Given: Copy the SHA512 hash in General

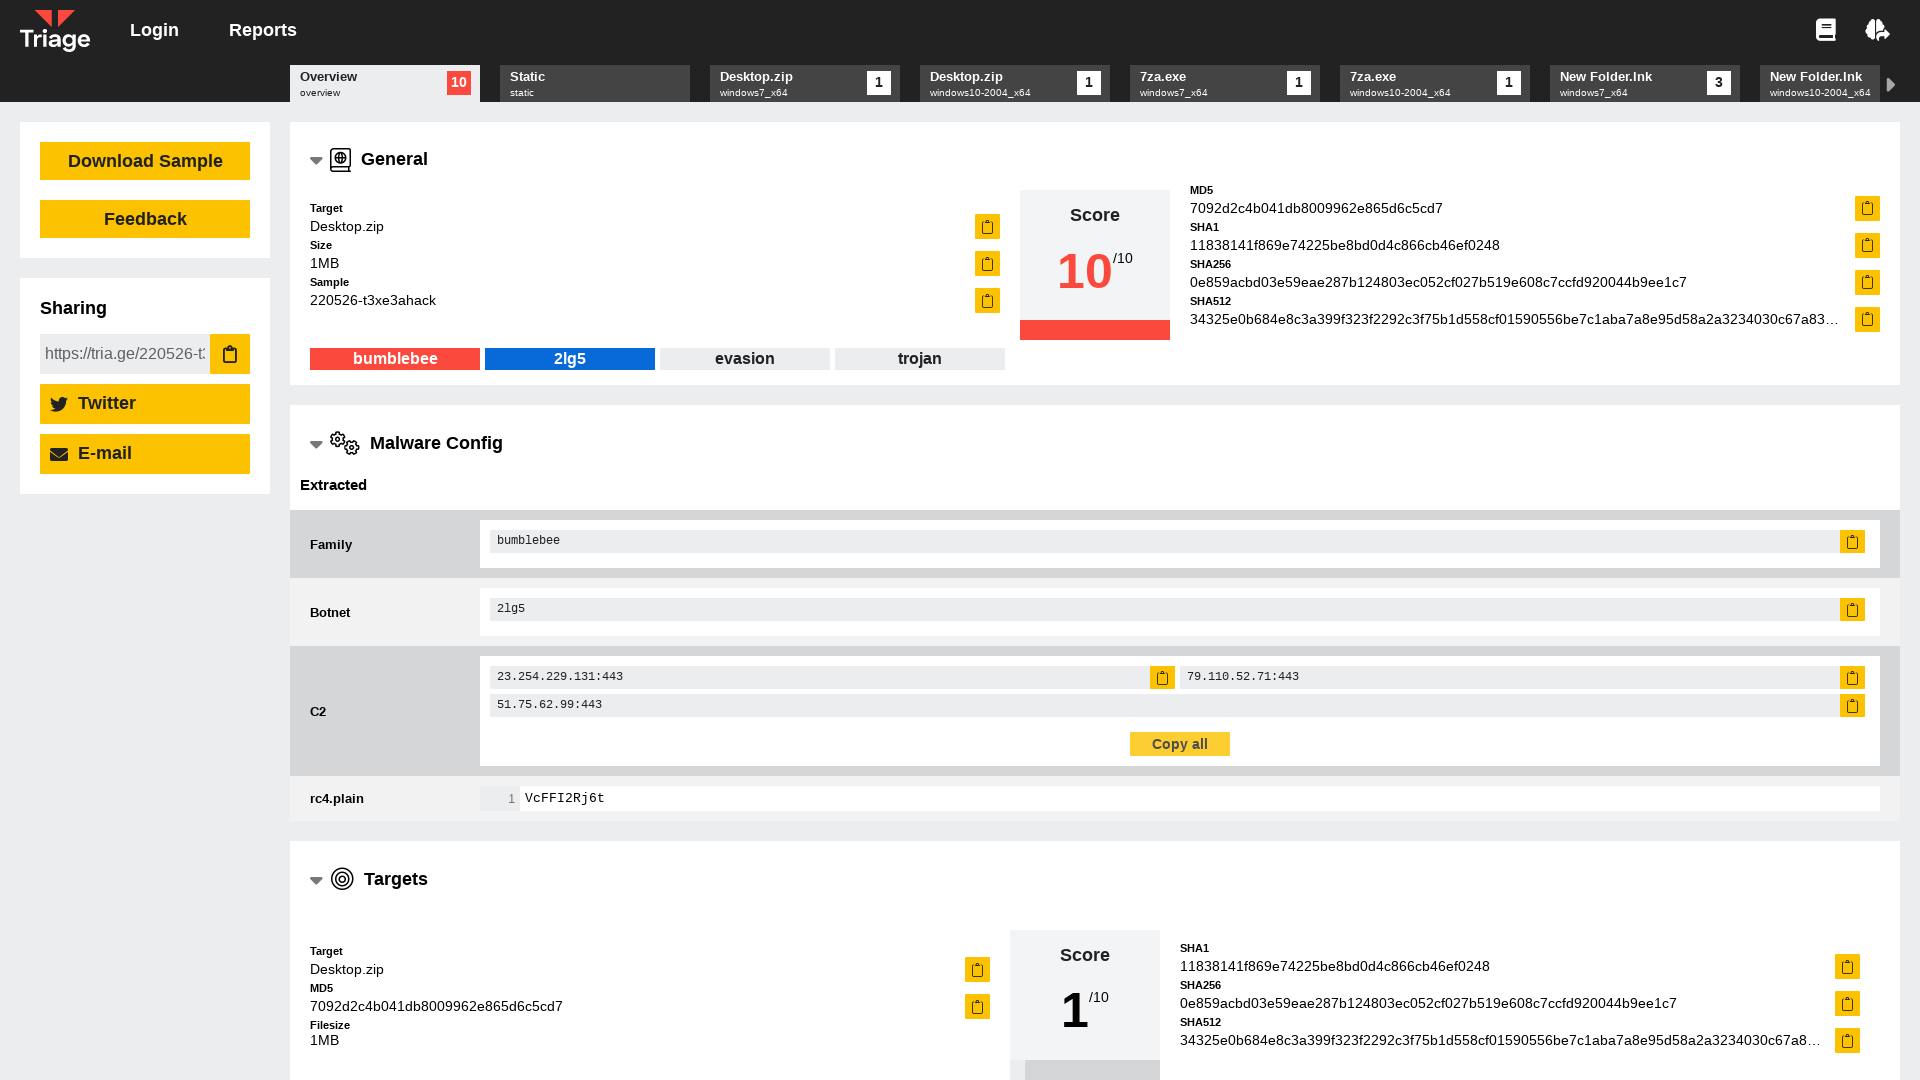Looking at the screenshot, I should pyautogui.click(x=1867, y=319).
